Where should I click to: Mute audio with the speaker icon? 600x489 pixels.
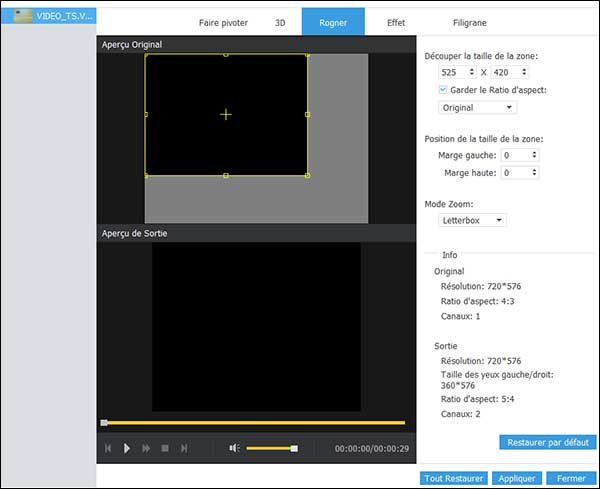pyautogui.click(x=234, y=448)
